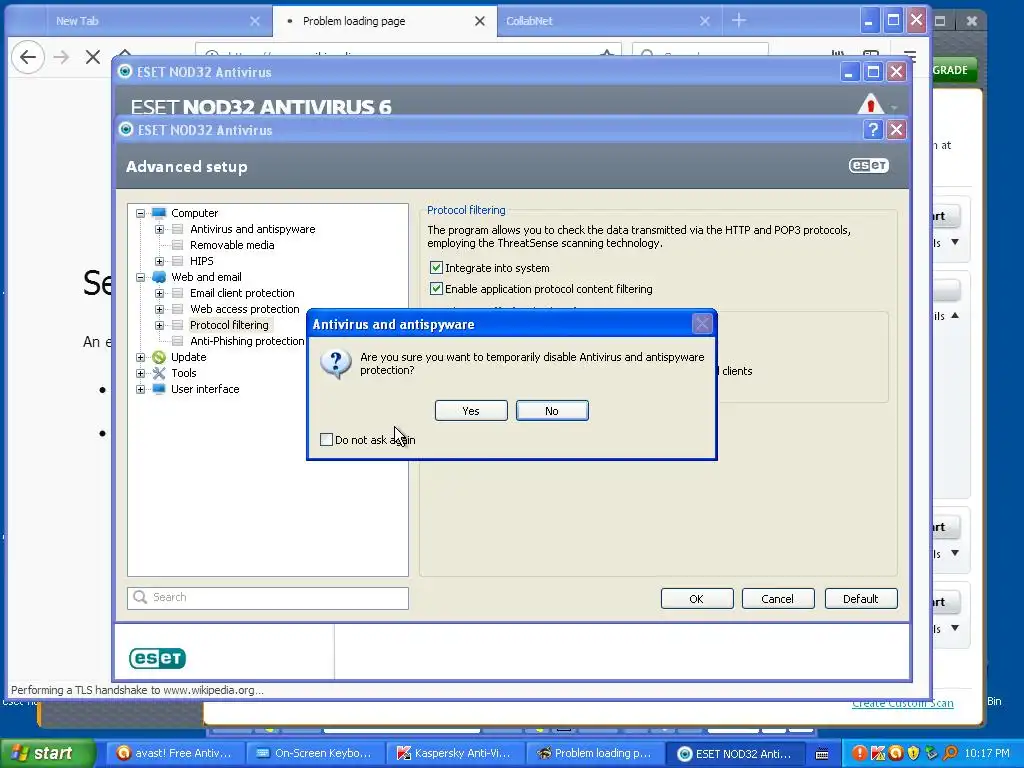Uncheck Integrate into system
This screenshot has height=768, width=1024.
(x=436, y=268)
